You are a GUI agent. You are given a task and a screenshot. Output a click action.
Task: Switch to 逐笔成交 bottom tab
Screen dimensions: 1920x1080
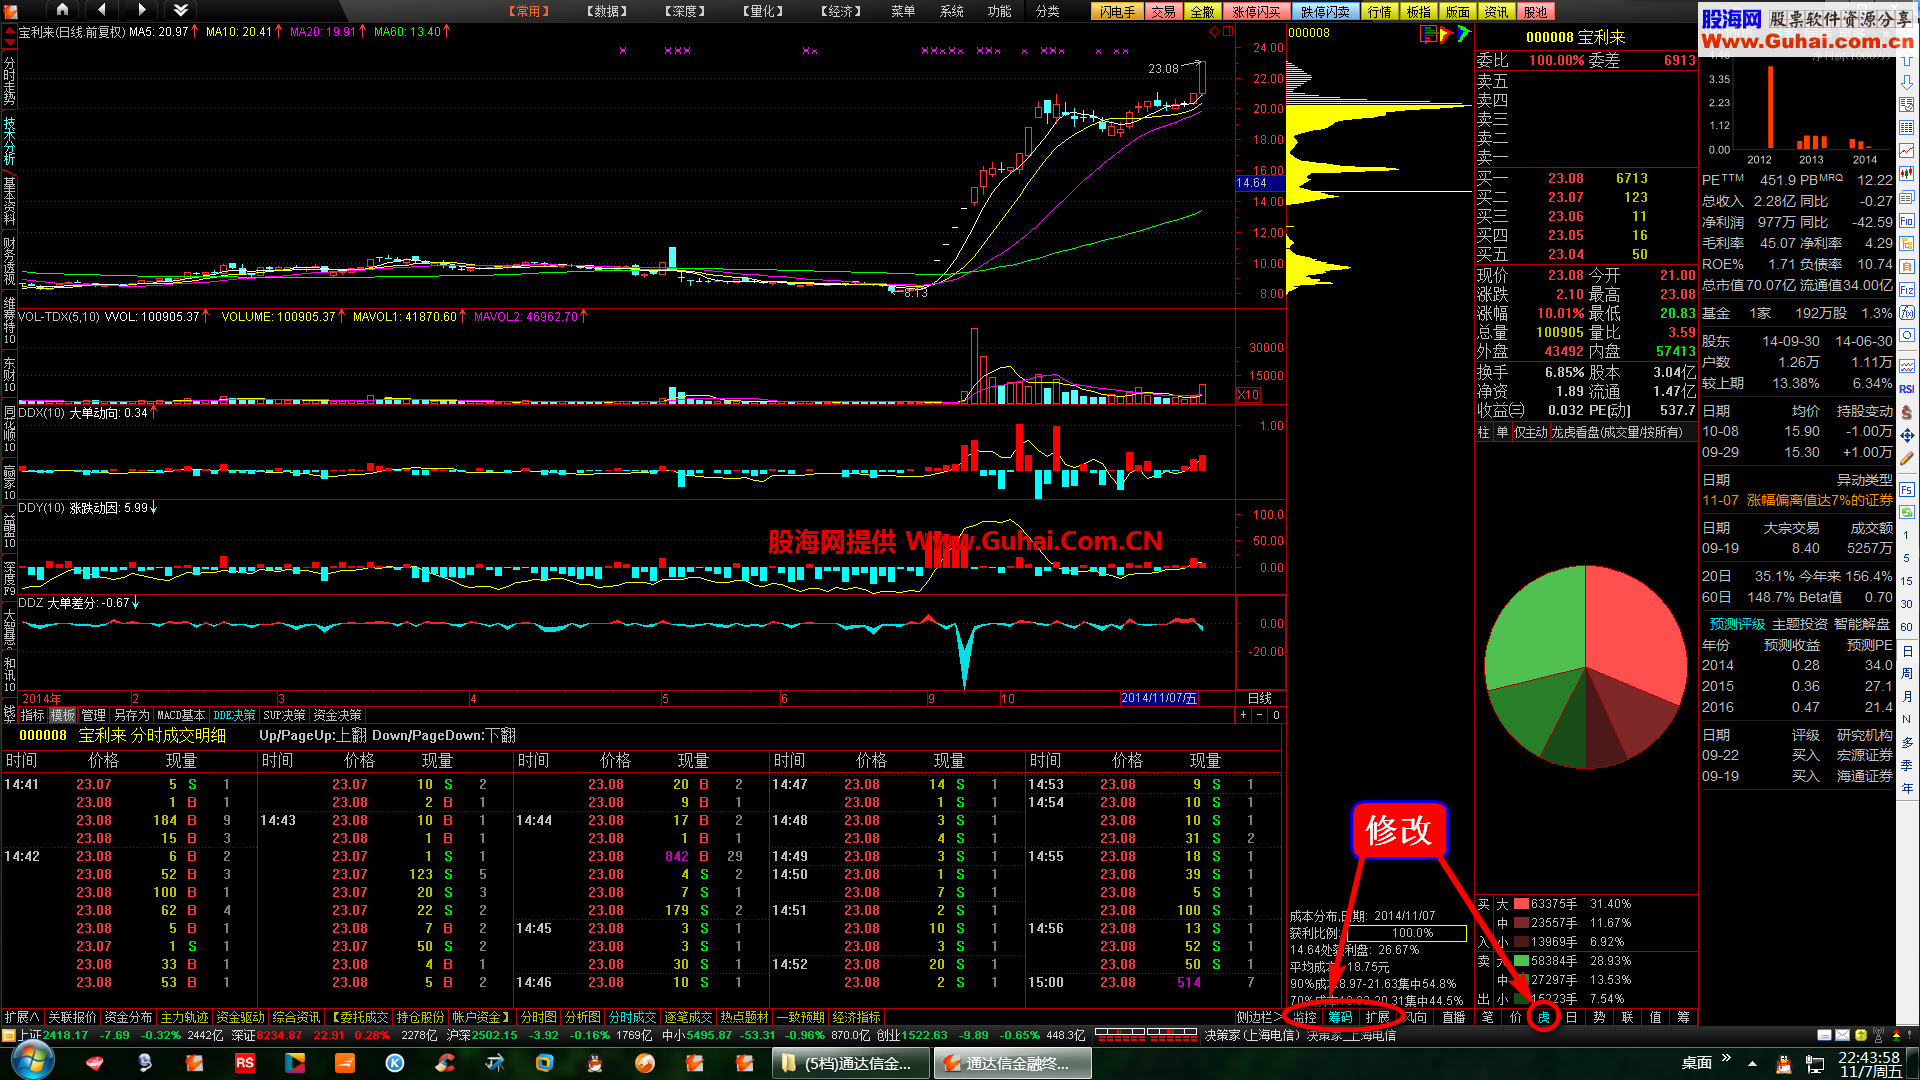coord(689,1017)
